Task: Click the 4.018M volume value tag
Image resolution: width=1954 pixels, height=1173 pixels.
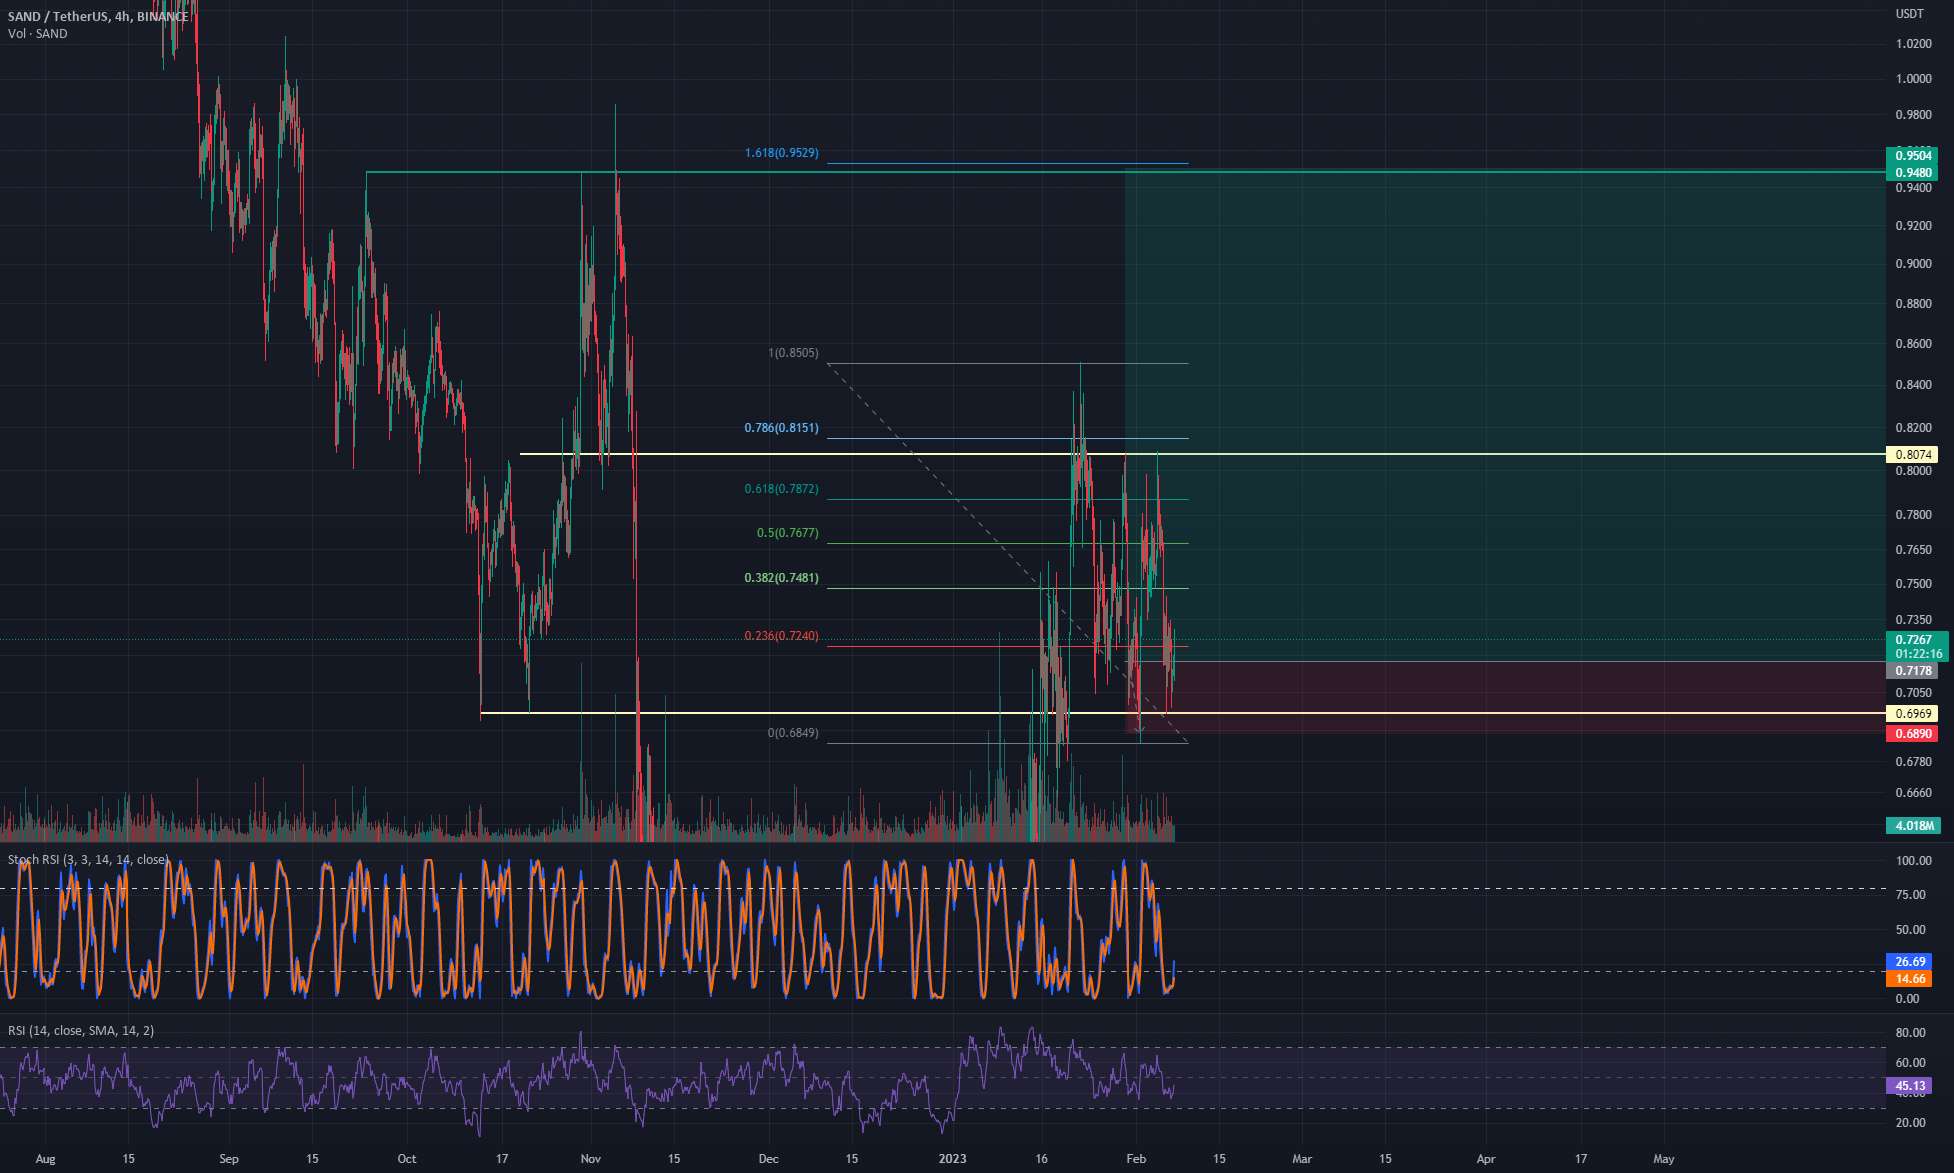Action: [1913, 826]
